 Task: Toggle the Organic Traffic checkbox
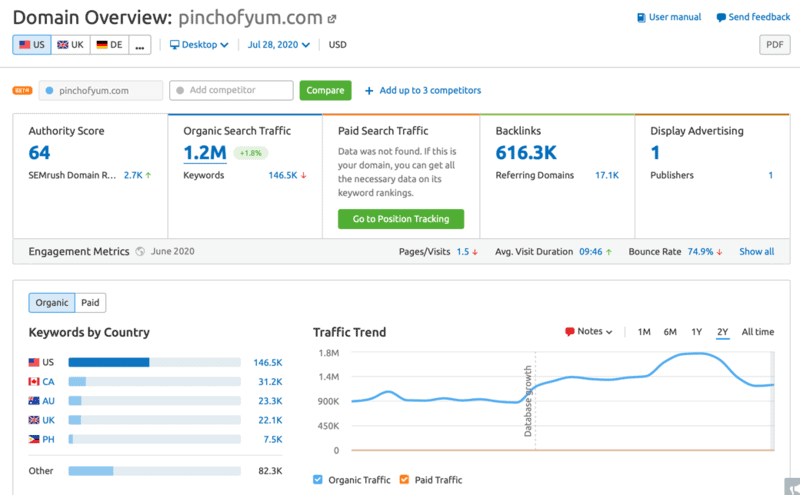318,480
